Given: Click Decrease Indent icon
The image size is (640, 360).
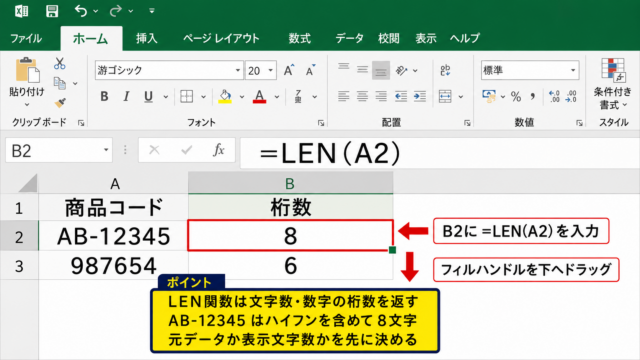Looking at the screenshot, I should [x=401, y=97].
